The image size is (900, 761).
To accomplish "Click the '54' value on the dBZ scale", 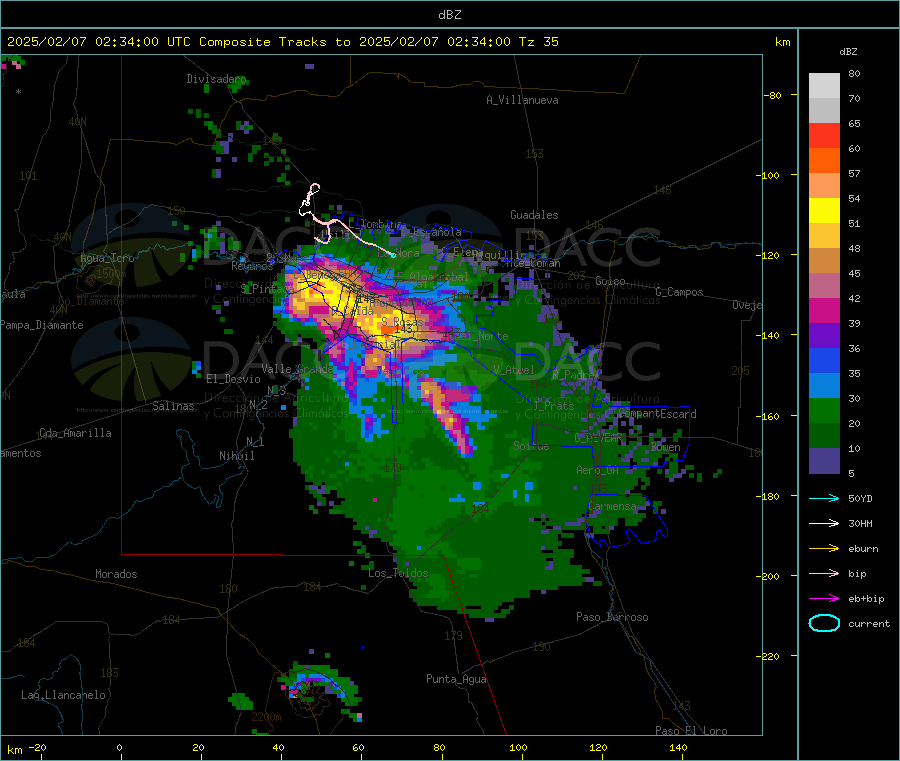I will coord(854,199).
